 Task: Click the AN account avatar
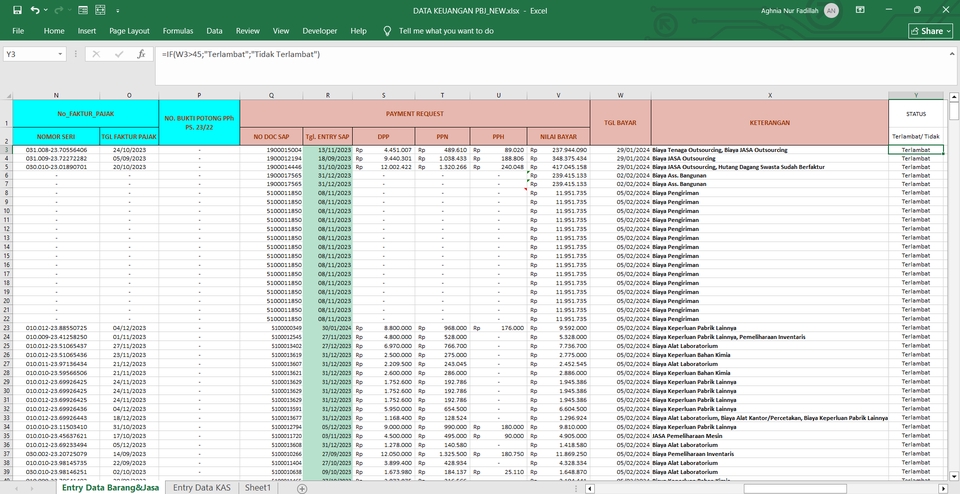pyautogui.click(x=831, y=10)
